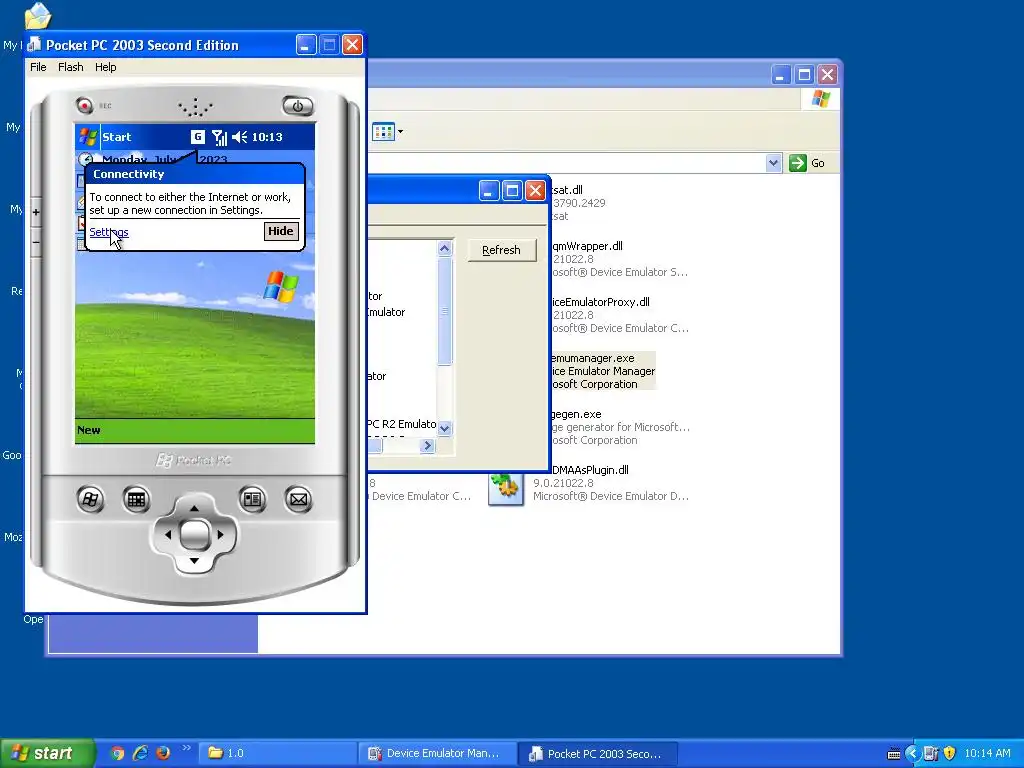Expand hidden system tray icons
This screenshot has width=1024, height=768.
(x=912, y=753)
